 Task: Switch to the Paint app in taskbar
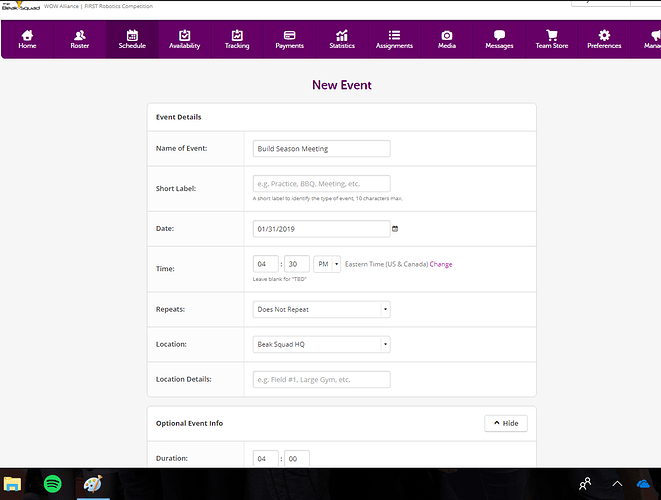[x=93, y=484]
